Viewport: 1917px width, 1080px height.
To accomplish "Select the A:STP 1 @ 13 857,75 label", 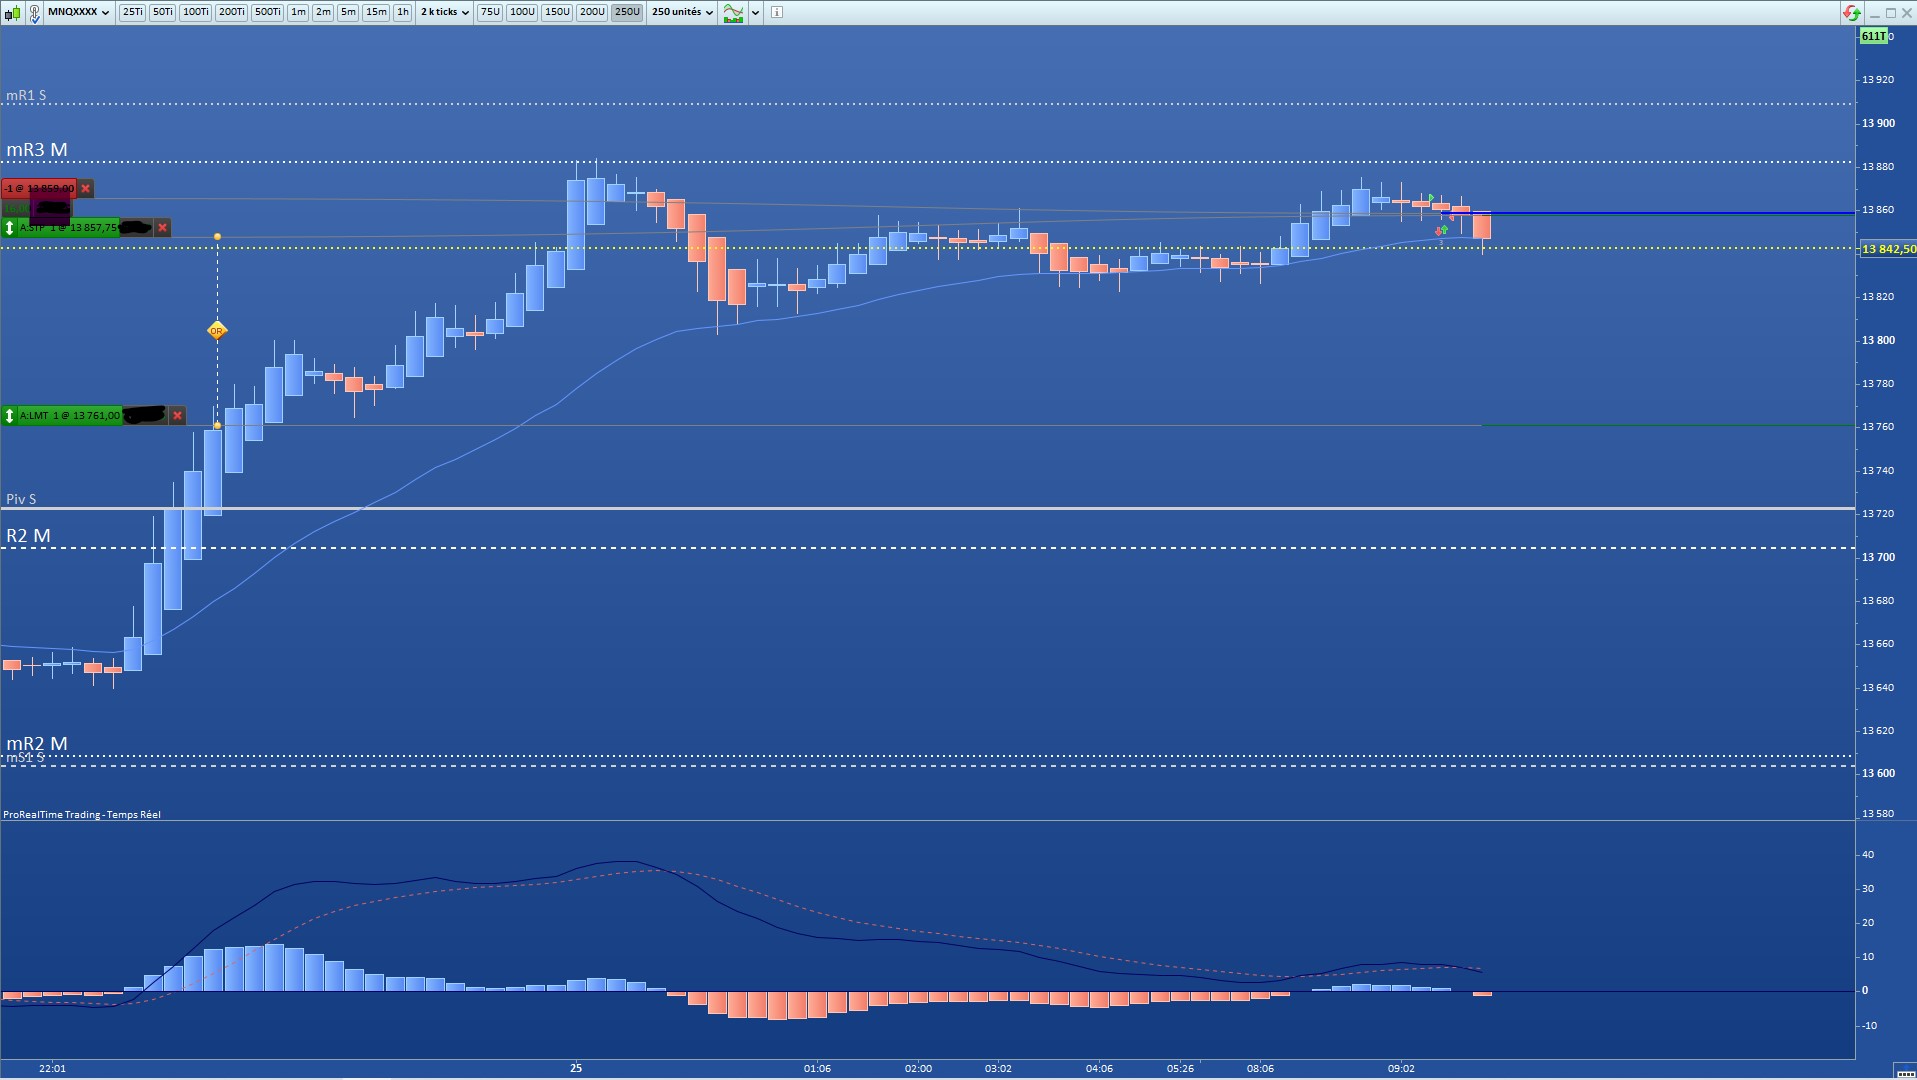I will [x=68, y=228].
